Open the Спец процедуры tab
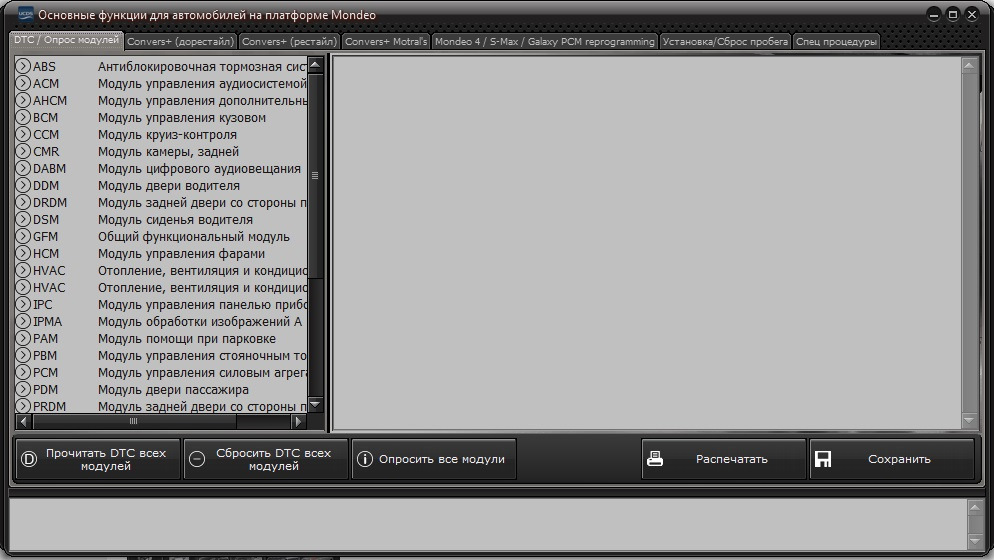This screenshot has height=560, width=994. pos(836,41)
